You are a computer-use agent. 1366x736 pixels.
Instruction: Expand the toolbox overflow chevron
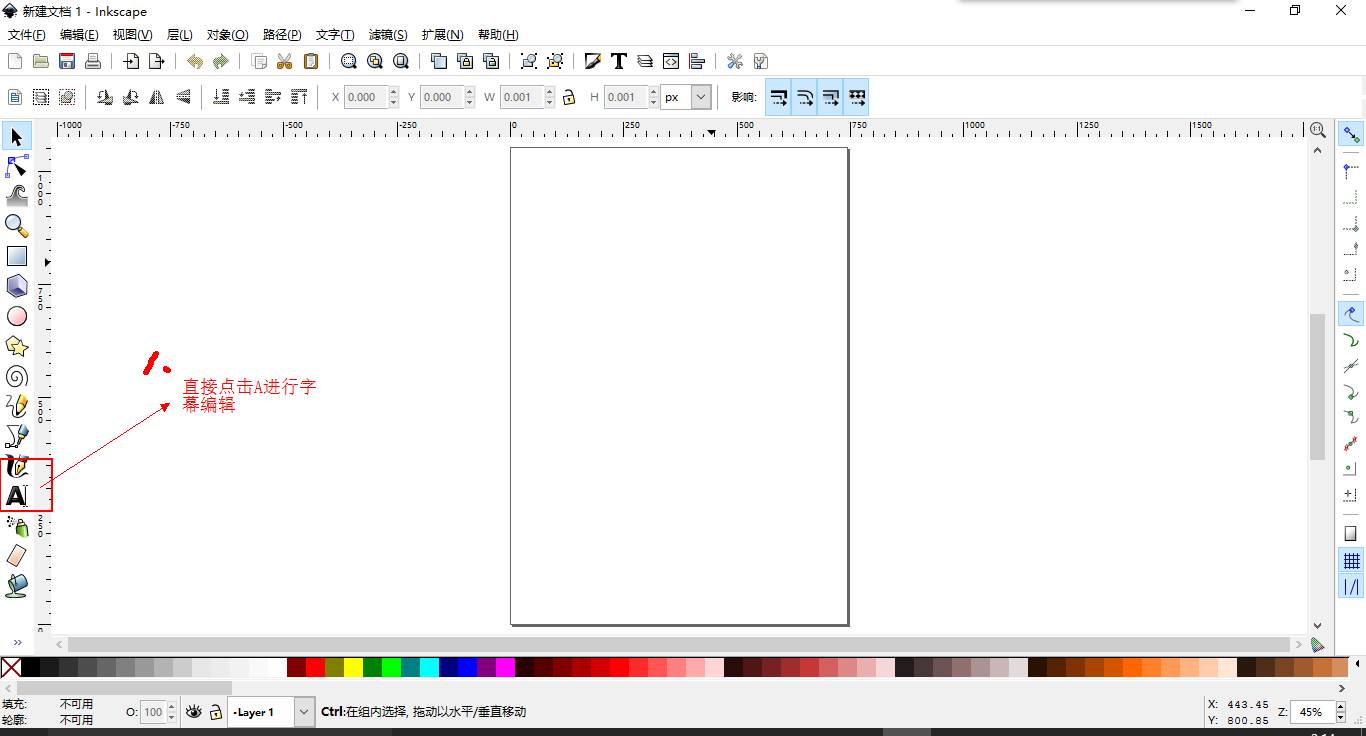[17, 643]
